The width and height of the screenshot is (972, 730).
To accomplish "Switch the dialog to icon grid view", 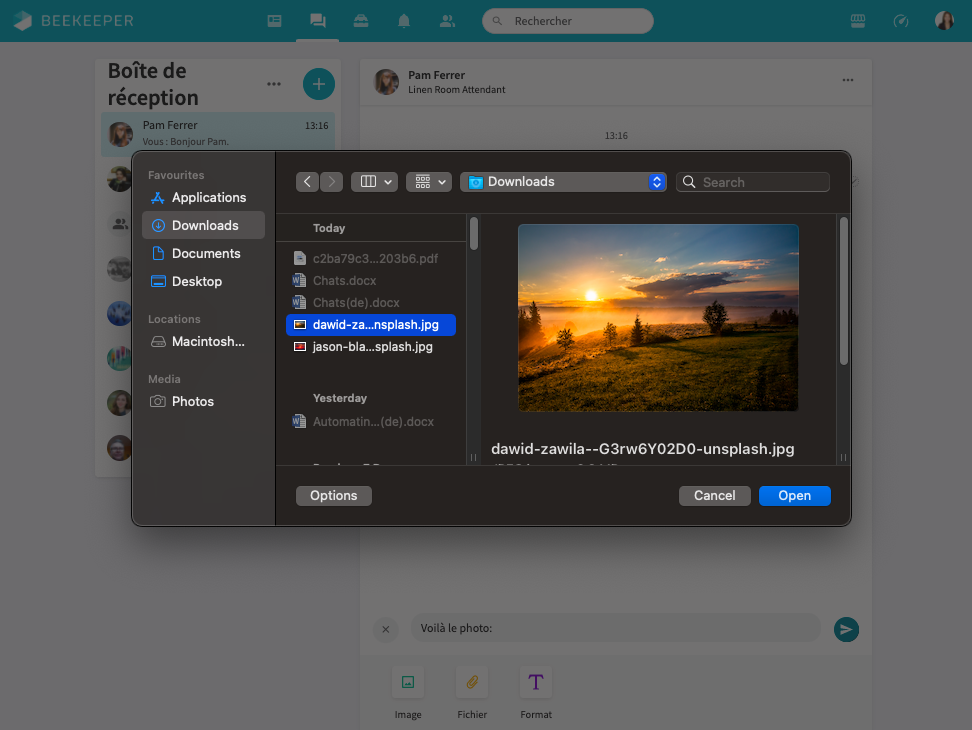I will click(422, 181).
